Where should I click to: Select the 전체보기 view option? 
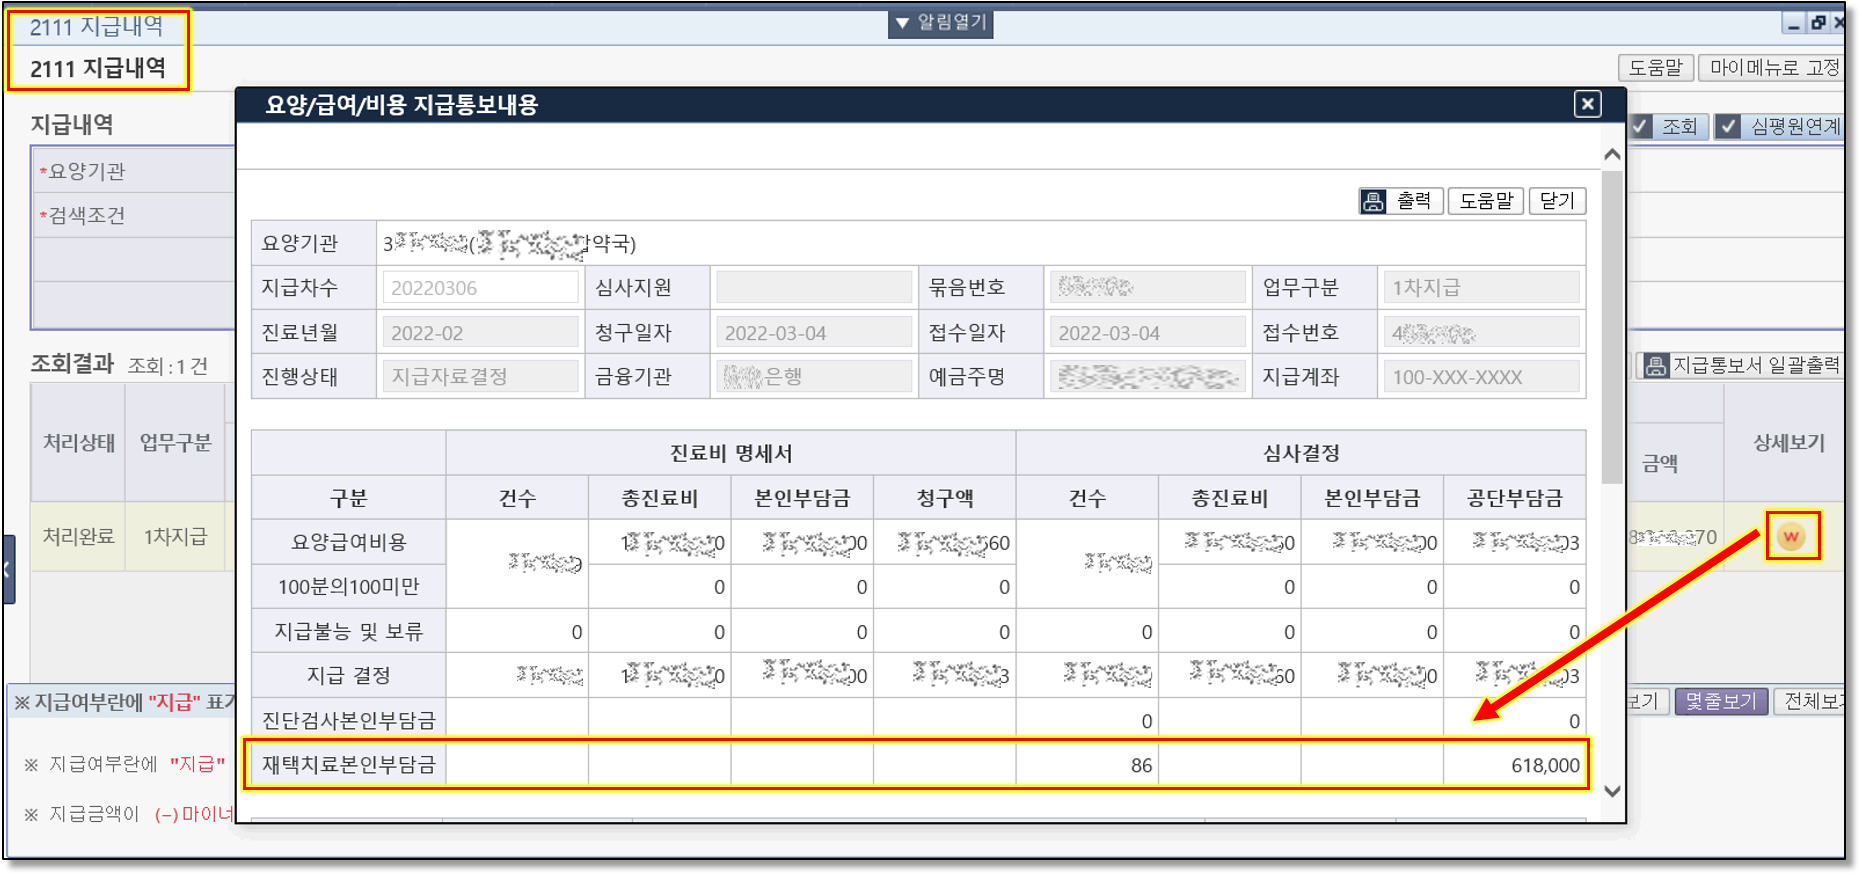(1812, 701)
